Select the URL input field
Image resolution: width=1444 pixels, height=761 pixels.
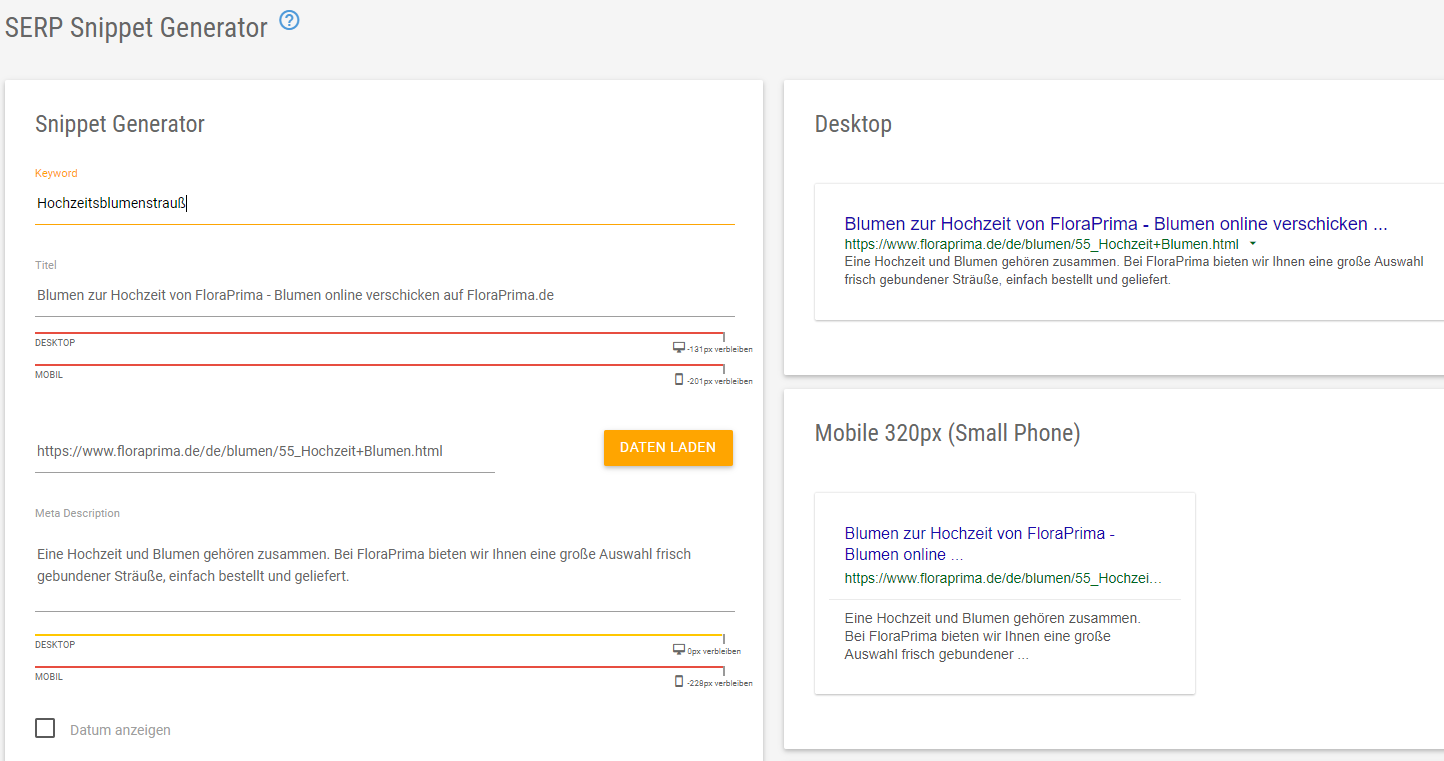point(265,452)
